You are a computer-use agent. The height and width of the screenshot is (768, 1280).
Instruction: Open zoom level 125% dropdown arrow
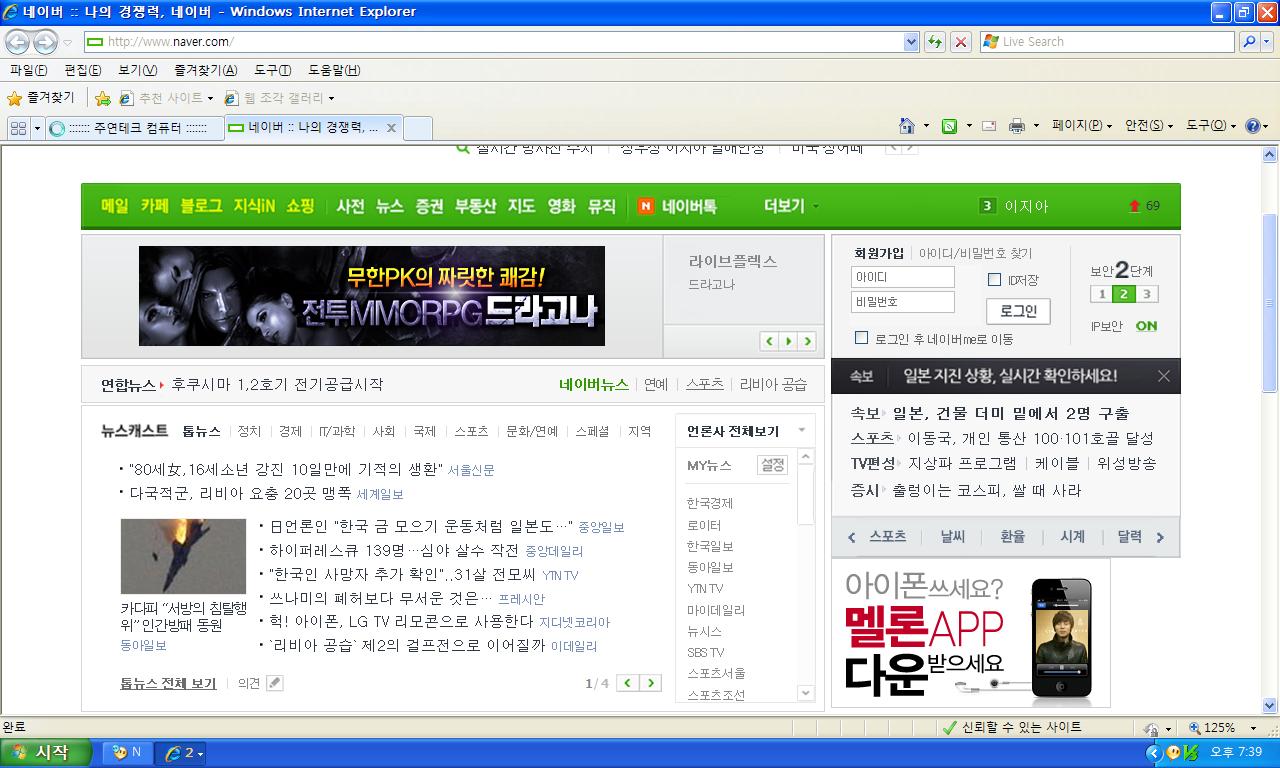pyautogui.click(x=1254, y=728)
